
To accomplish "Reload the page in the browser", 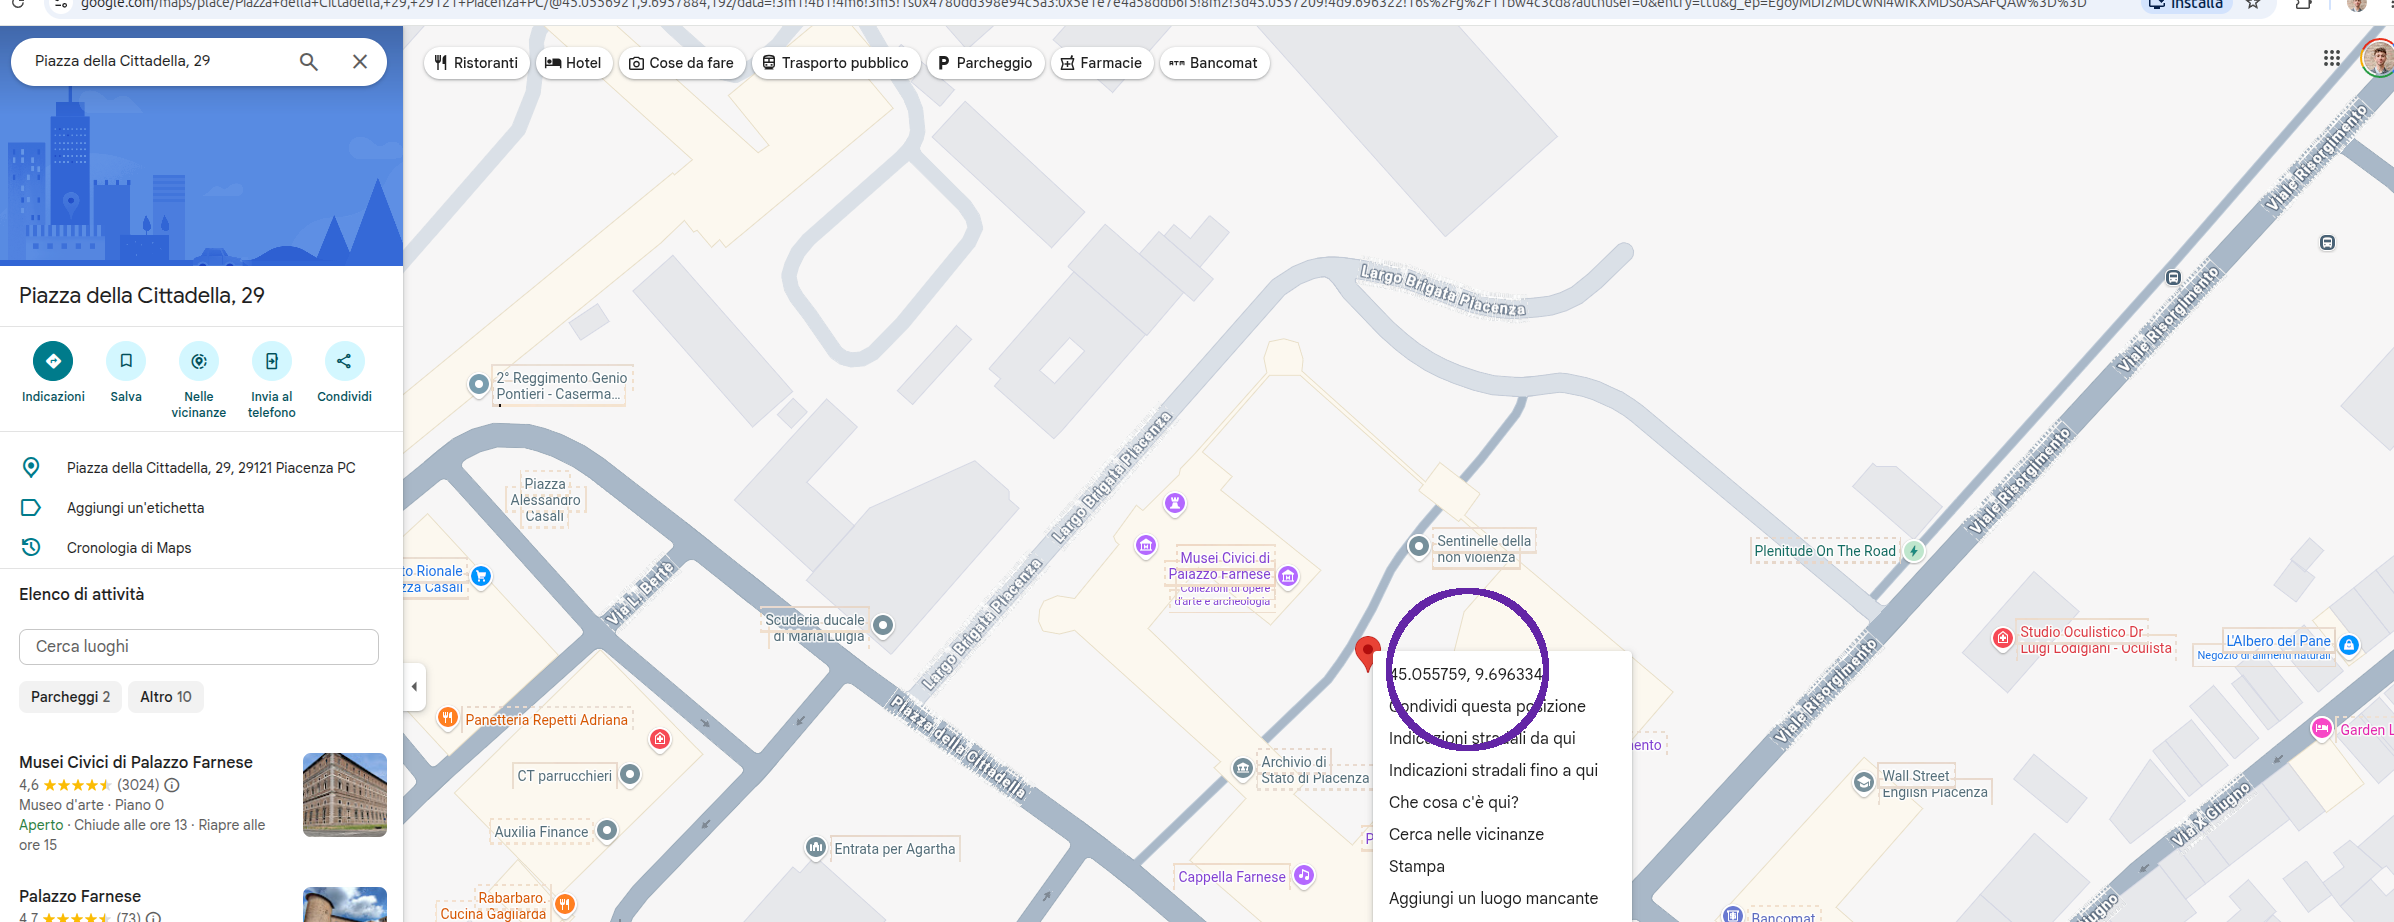I will pos(18,4).
